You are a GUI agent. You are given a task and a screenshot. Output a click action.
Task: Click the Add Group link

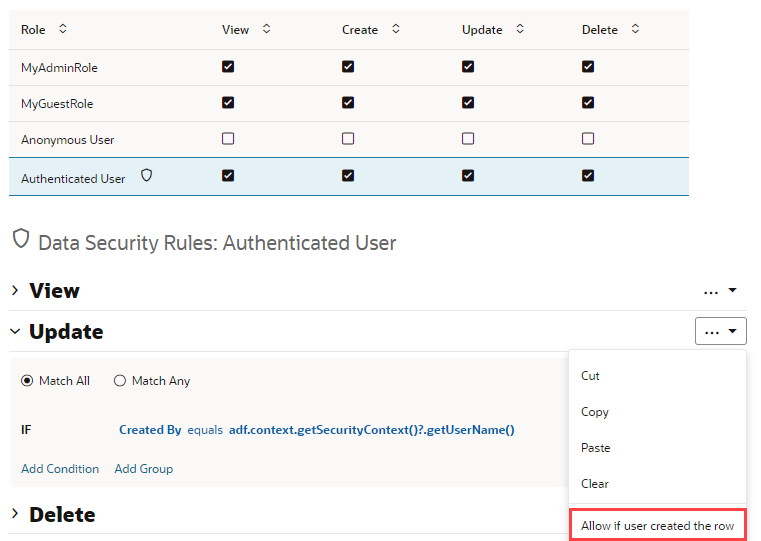click(x=144, y=469)
